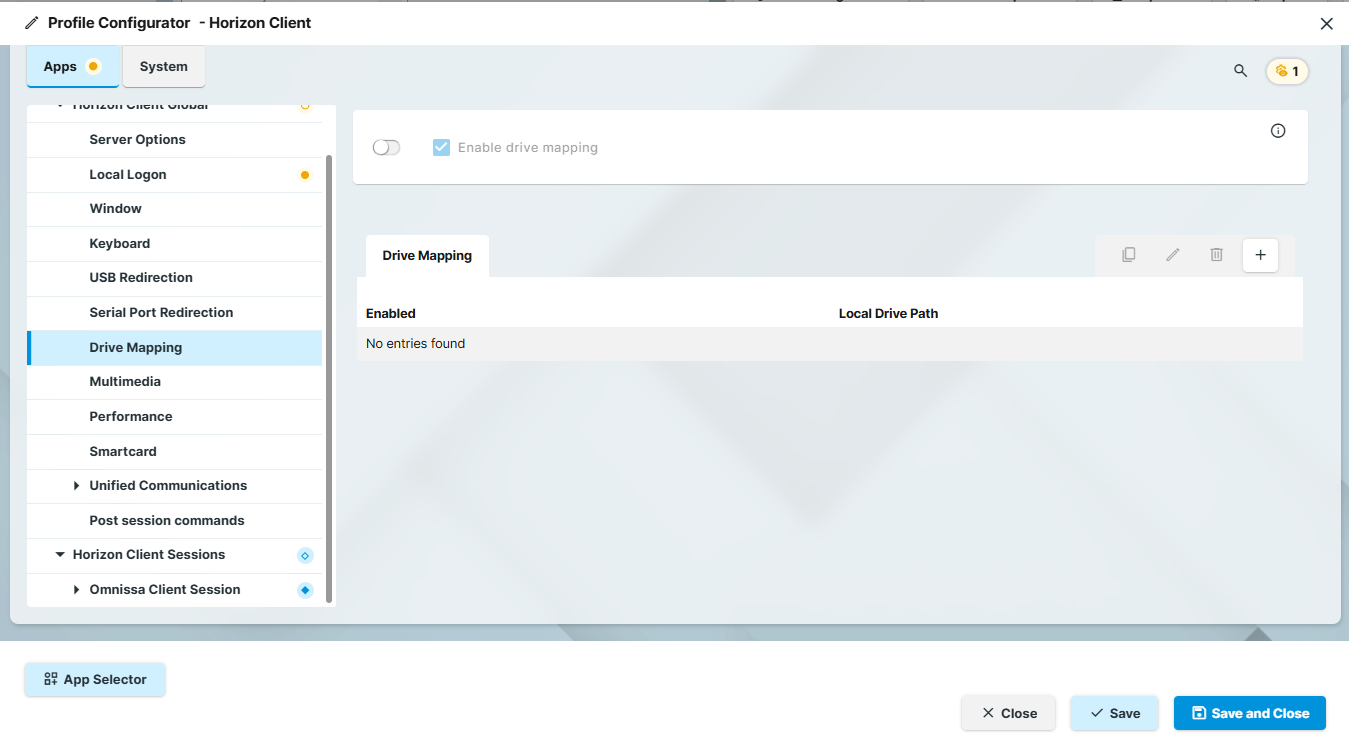Click the App Selector grid icon

pyautogui.click(x=48, y=679)
